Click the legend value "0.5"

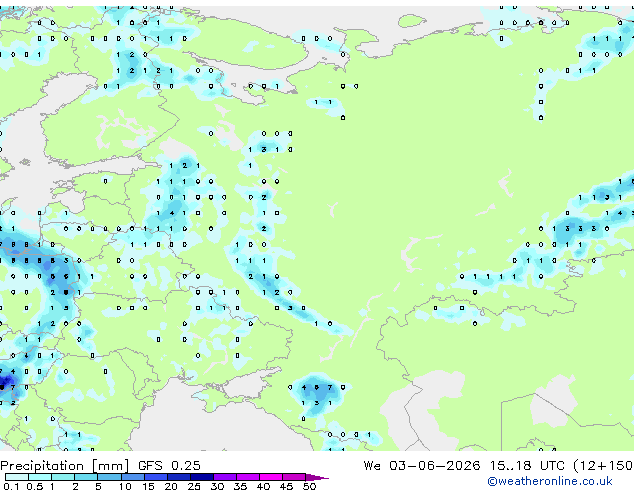(x=35, y=486)
